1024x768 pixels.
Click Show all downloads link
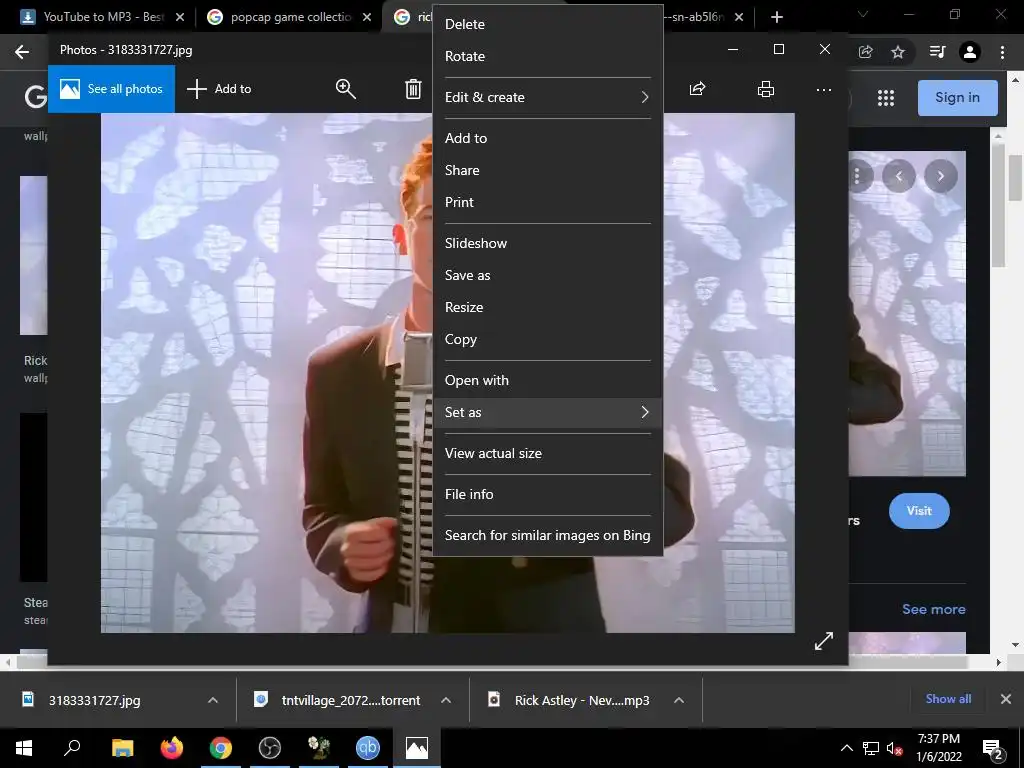(x=948, y=699)
